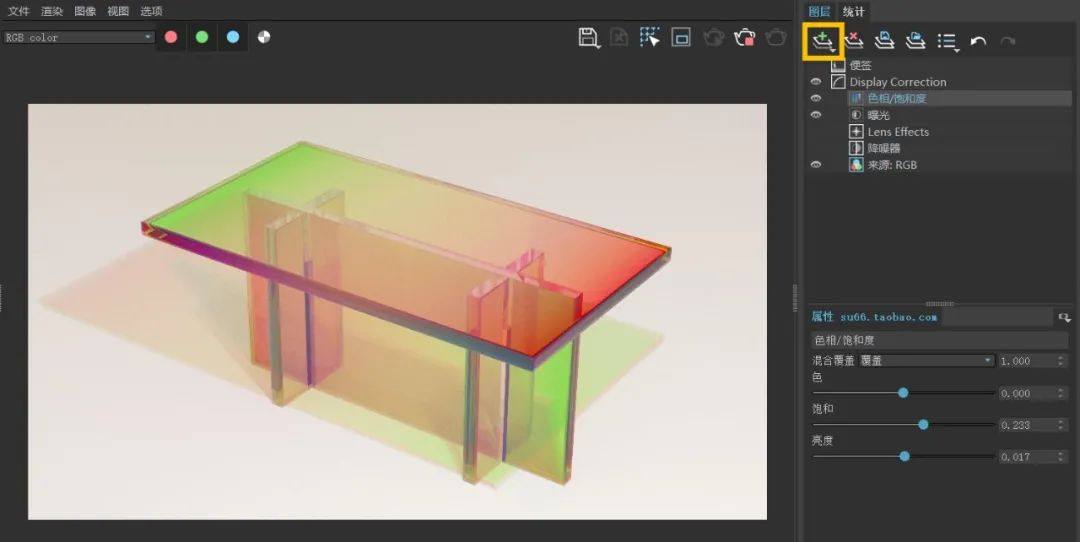Click the load layer preset folder icon
Image resolution: width=1080 pixels, height=542 pixels.
pyautogui.click(x=915, y=41)
